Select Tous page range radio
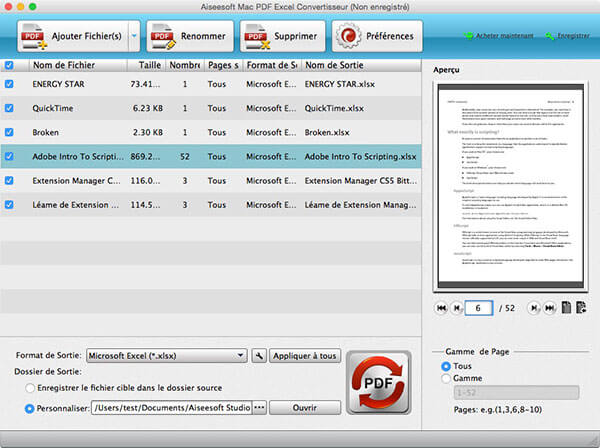The height and width of the screenshot is (448, 600). pyautogui.click(x=446, y=367)
